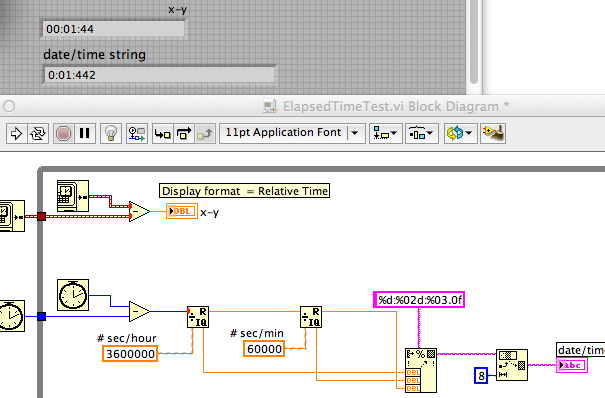Click the Abort Execution stop button
This screenshot has width=605, height=398.
pos(63,134)
